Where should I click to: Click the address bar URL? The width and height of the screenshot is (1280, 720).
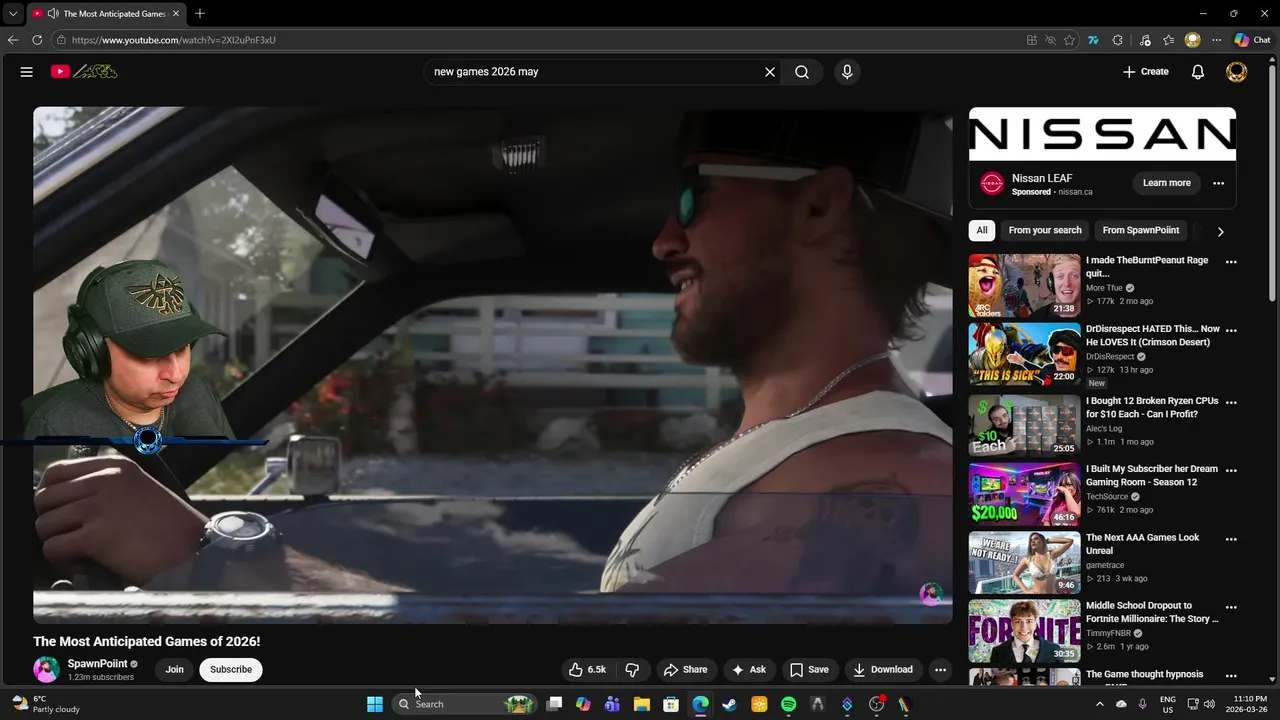(x=173, y=40)
